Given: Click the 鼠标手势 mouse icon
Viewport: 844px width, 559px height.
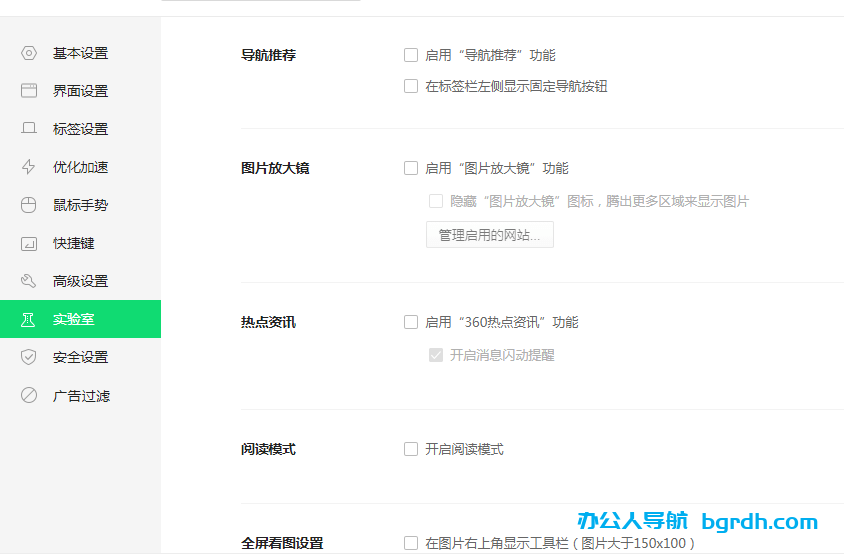Looking at the screenshot, I should pos(29,205).
